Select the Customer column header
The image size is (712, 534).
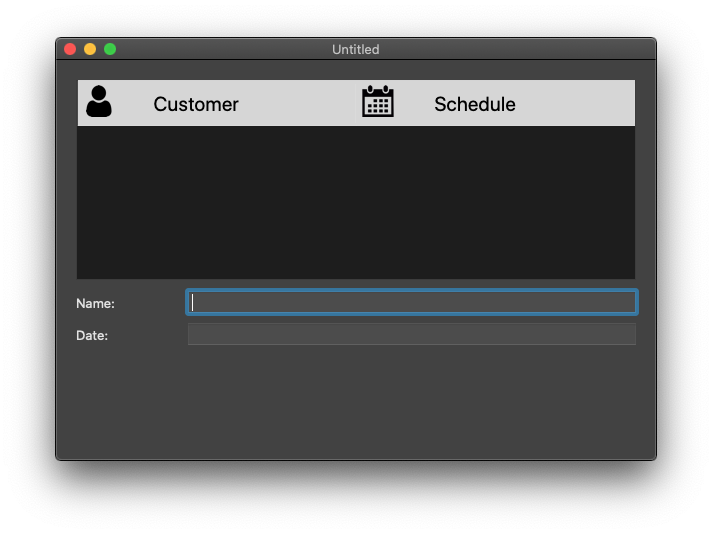pos(216,103)
